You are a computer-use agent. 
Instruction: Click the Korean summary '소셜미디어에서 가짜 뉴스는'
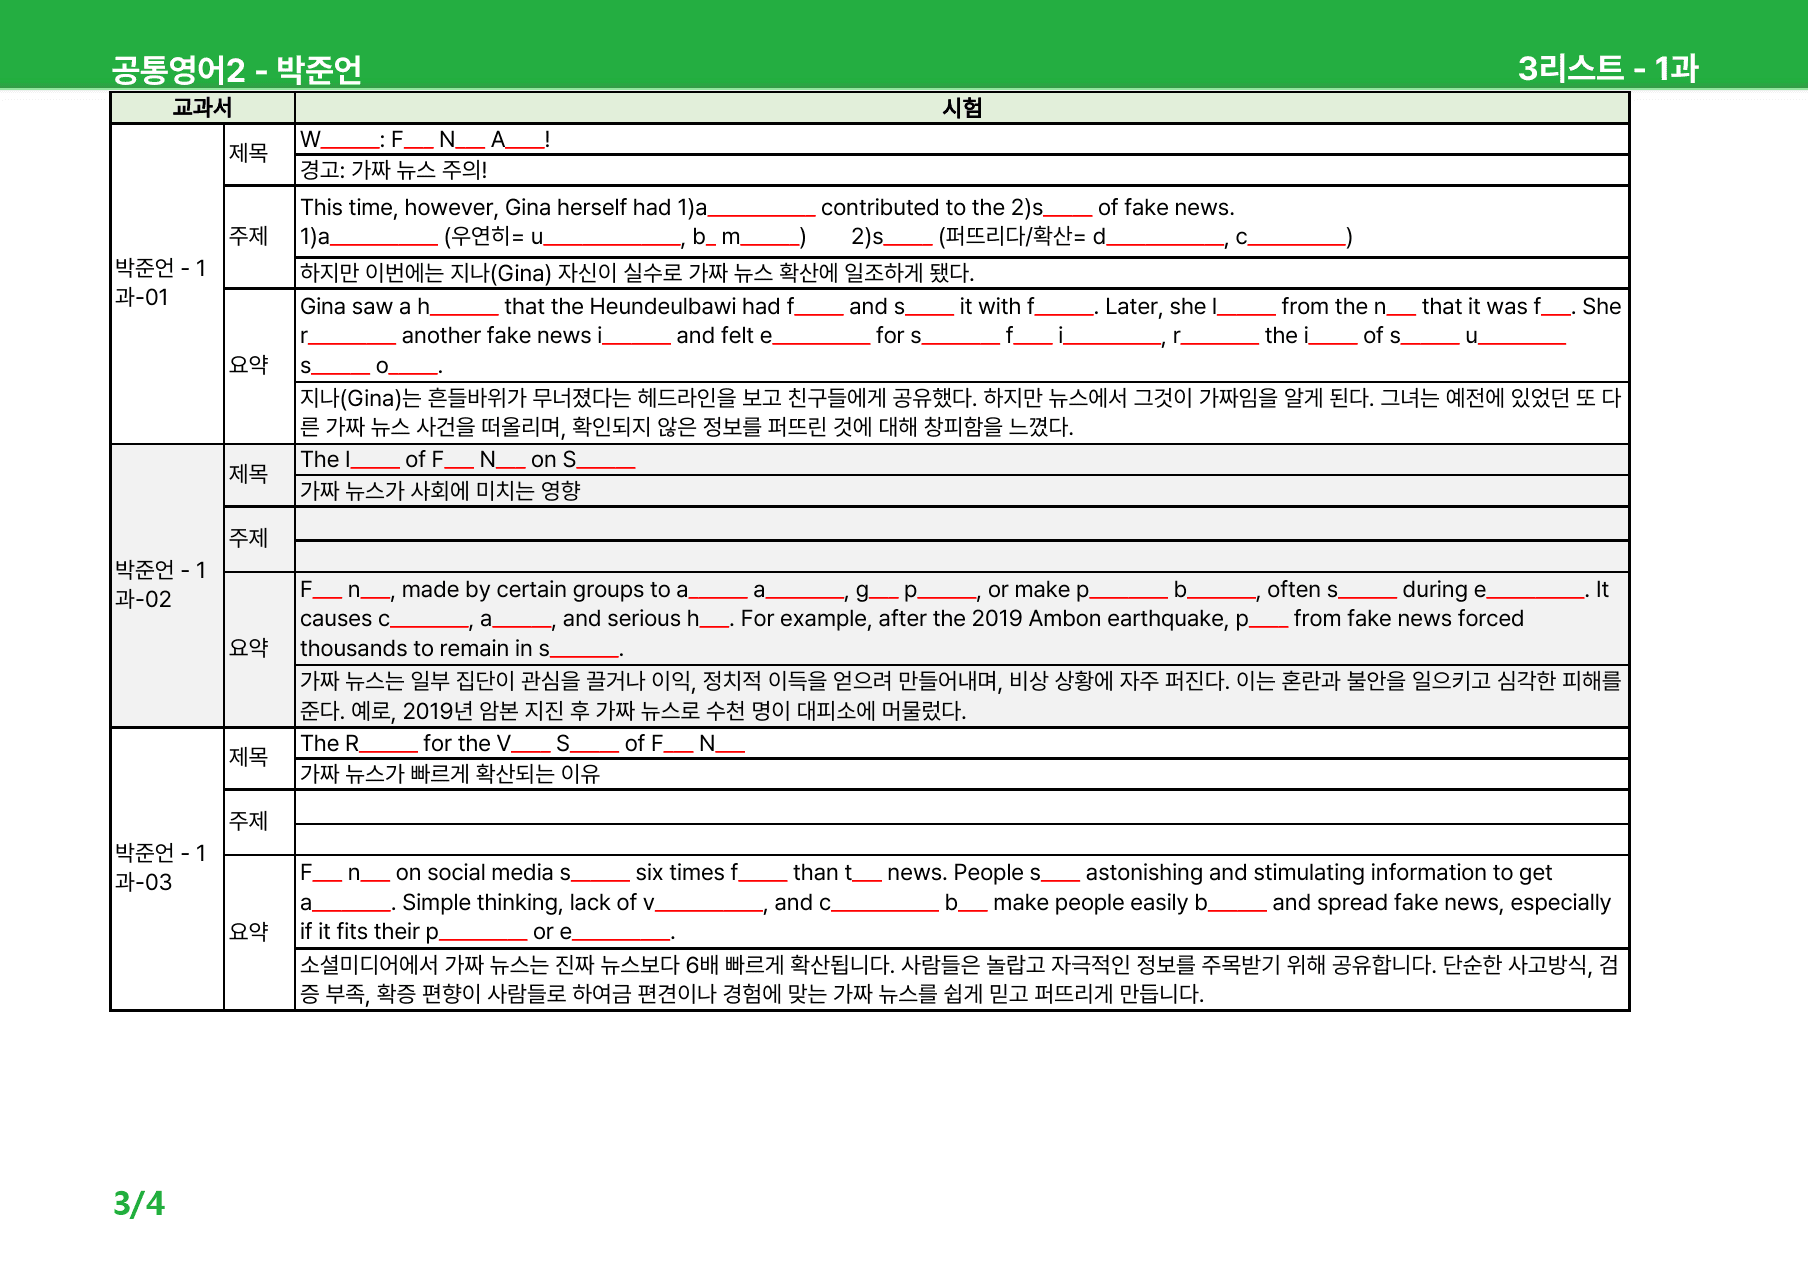click(x=962, y=979)
